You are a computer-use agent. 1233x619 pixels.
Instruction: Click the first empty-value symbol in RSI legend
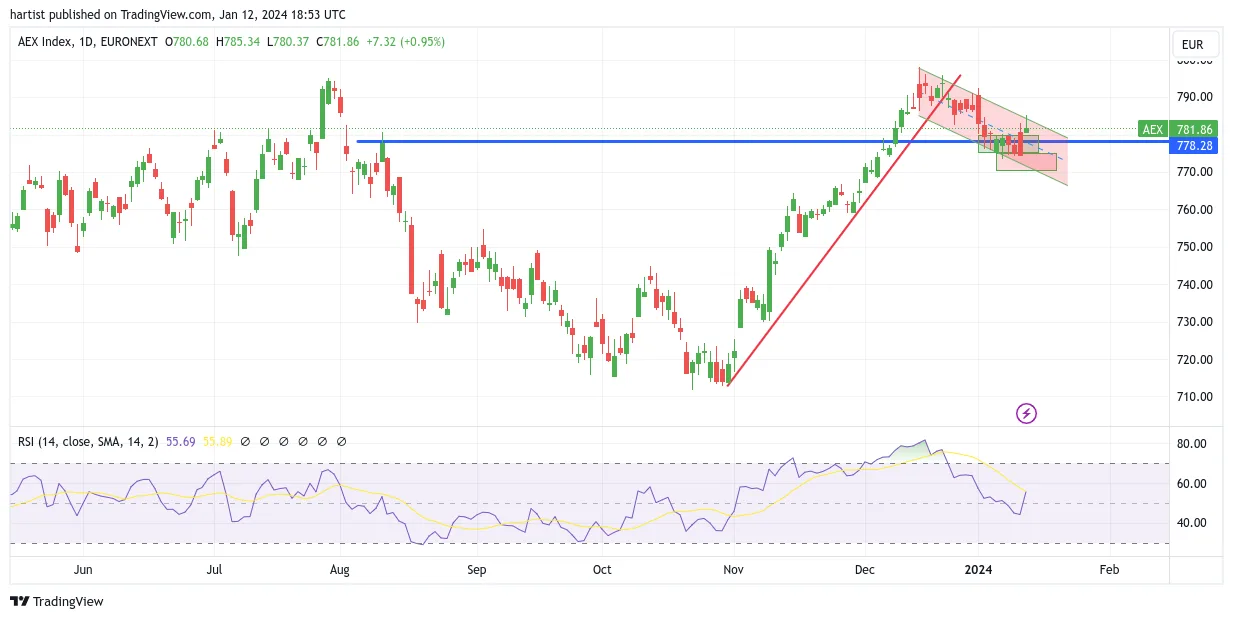pos(246,441)
